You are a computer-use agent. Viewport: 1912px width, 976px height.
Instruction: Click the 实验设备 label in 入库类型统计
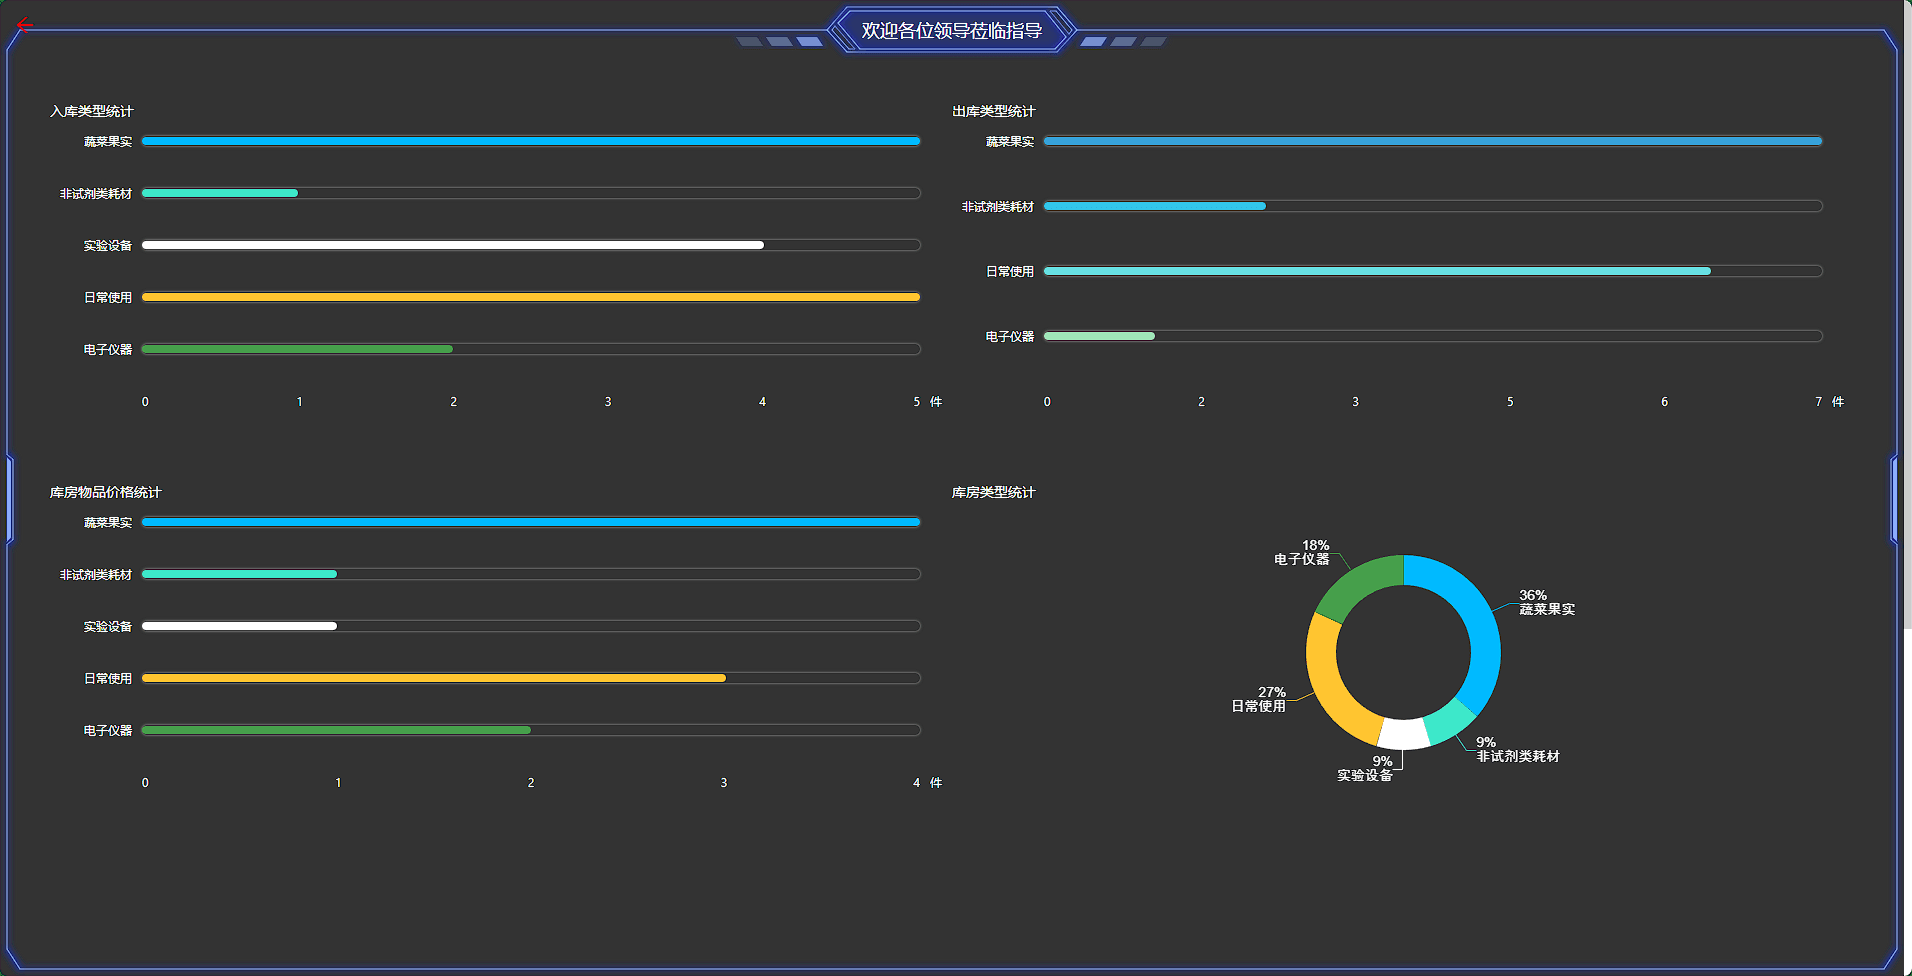click(x=108, y=245)
